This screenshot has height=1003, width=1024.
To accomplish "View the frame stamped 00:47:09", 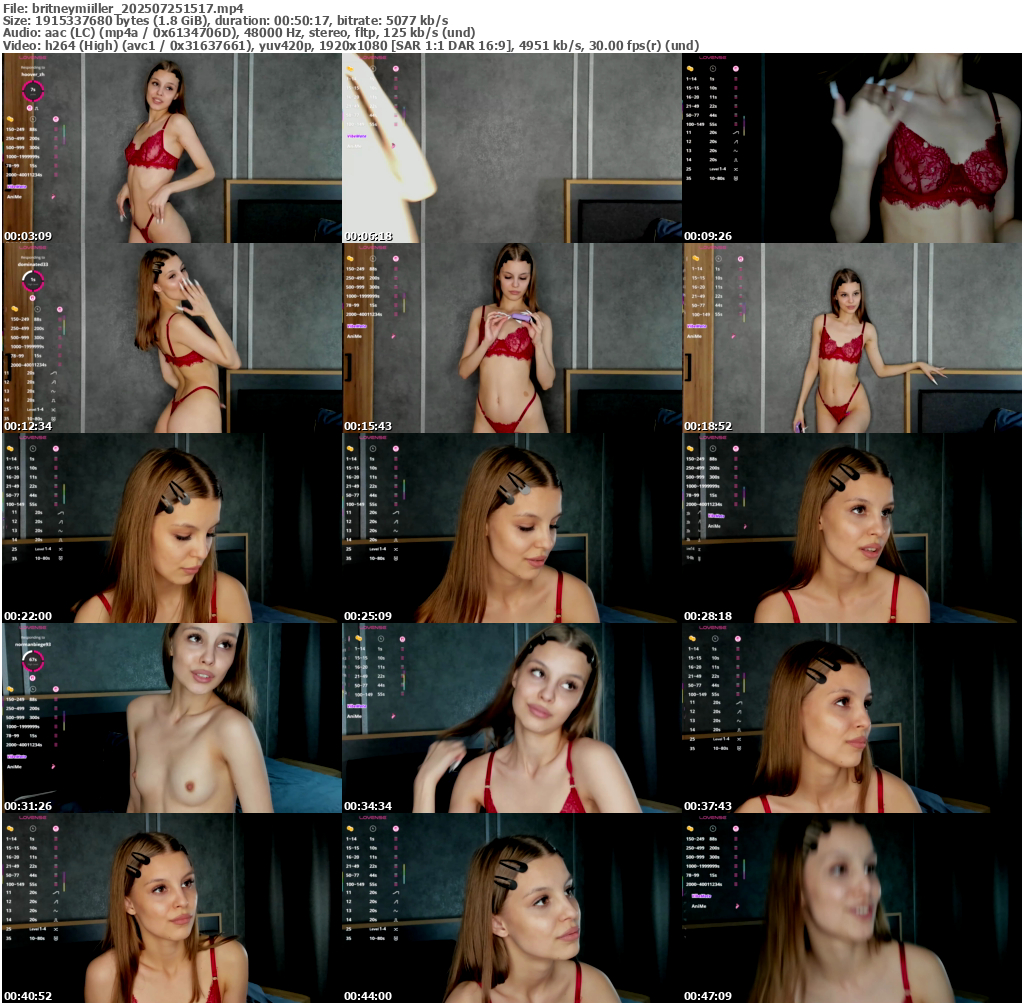I will pos(852,908).
